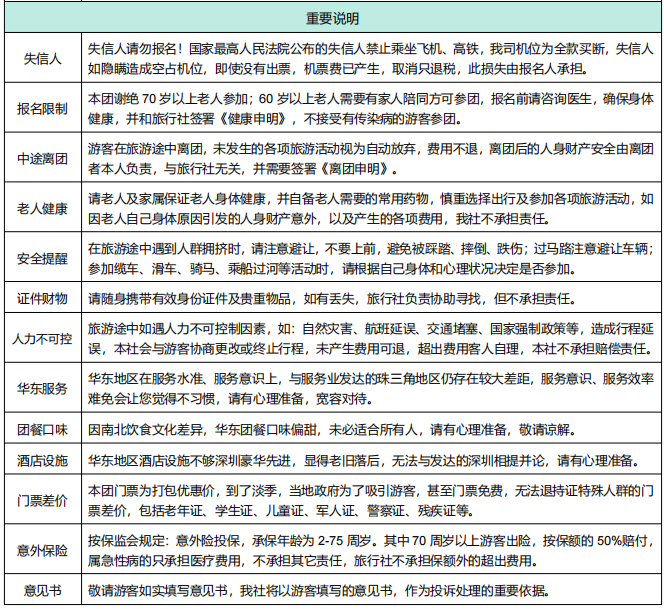
Task: Click the 中途离团 row label
Action: tap(42, 158)
